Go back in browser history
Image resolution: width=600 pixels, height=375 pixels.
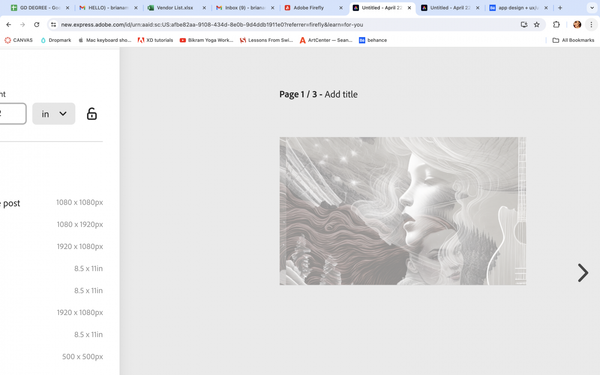8,24
